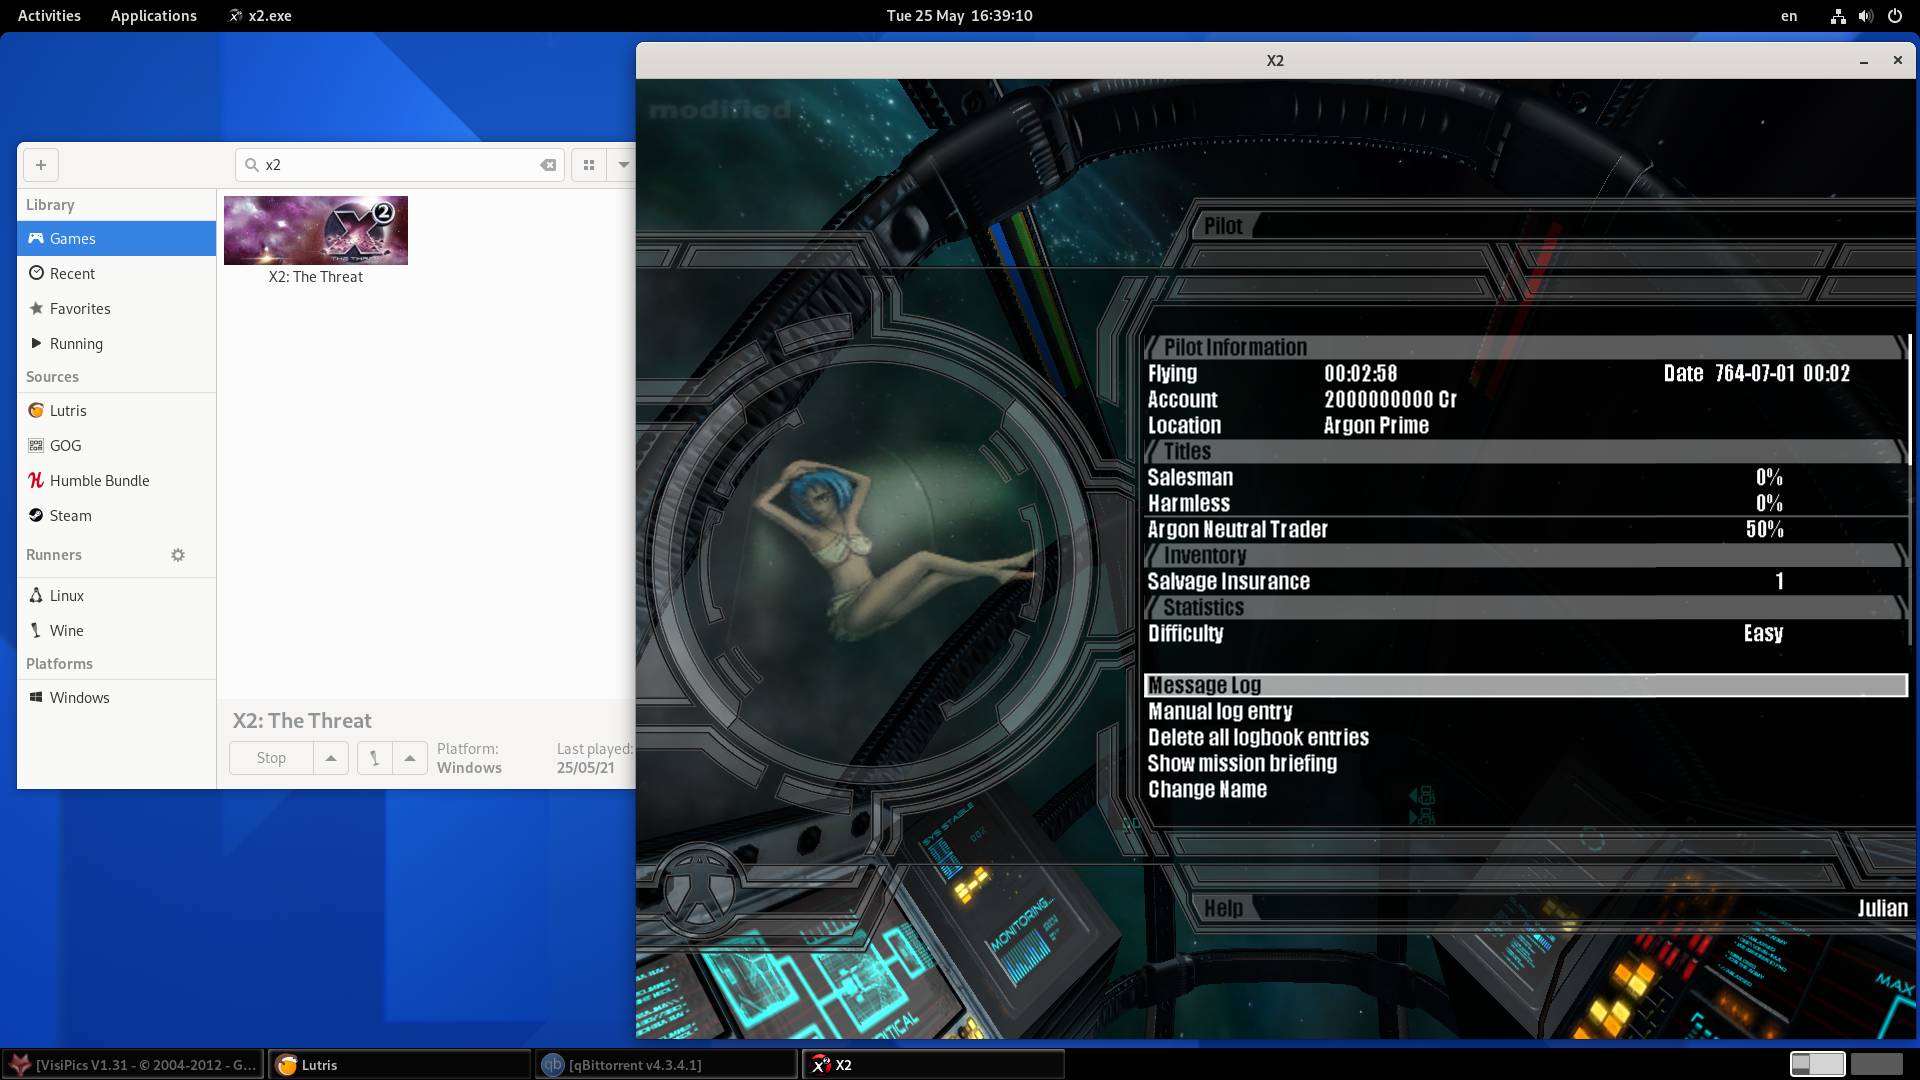Select Manual log entry in the X2 menu

(1526, 711)
